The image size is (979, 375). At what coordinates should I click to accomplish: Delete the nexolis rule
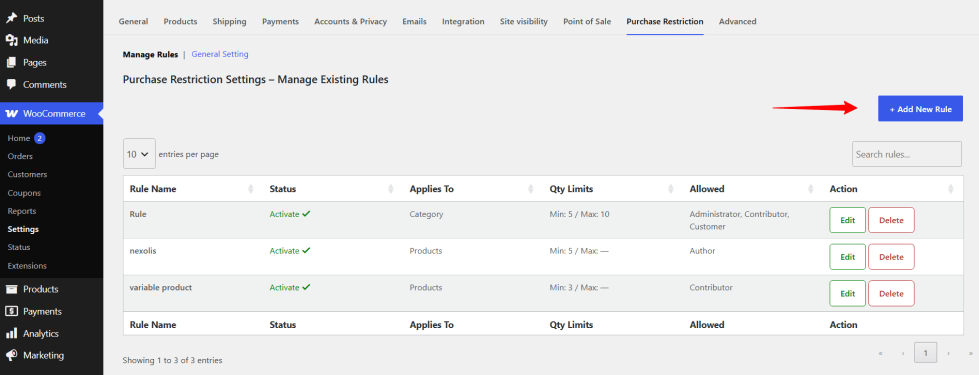[891, 256]
